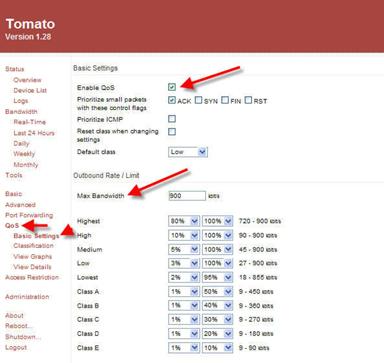This screenshot has width=384, height=363.
Task: Tick Reset class when changing settings
Action: click(172, 132)
